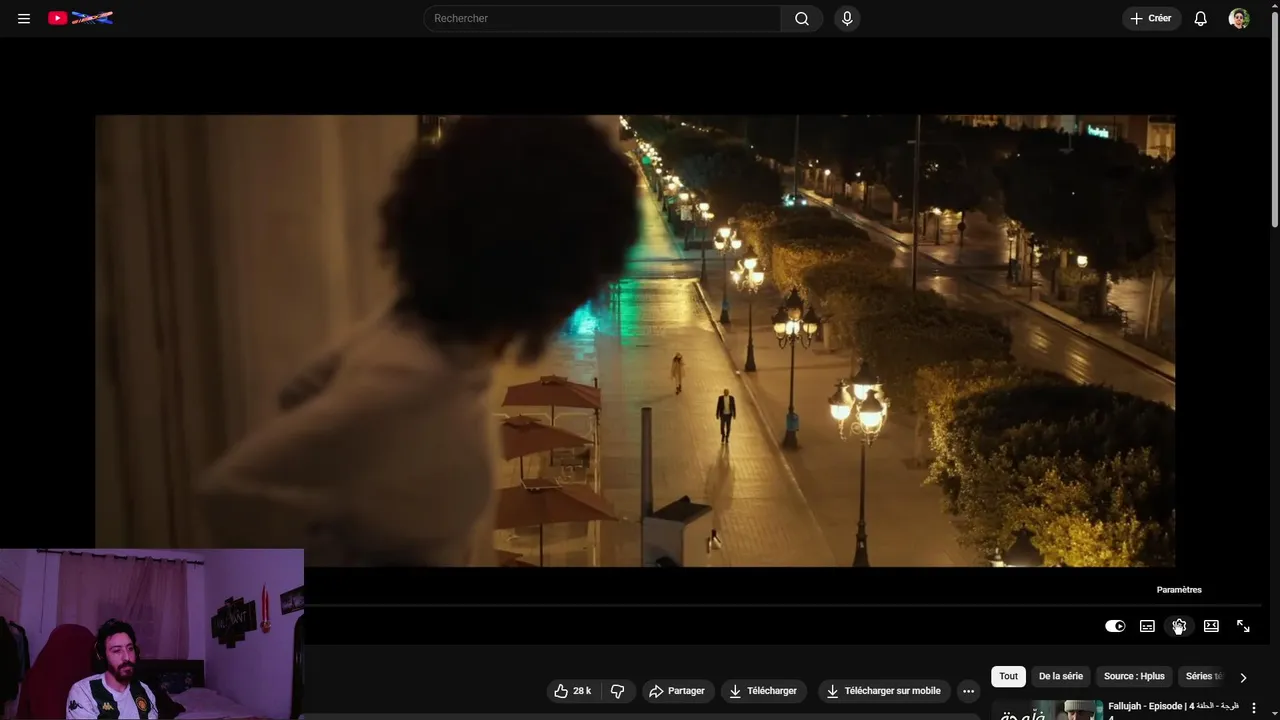The width and height of the screenshot is (1280, 720).
Task: Select the Tout filter chip
Action: point(1008,677)
